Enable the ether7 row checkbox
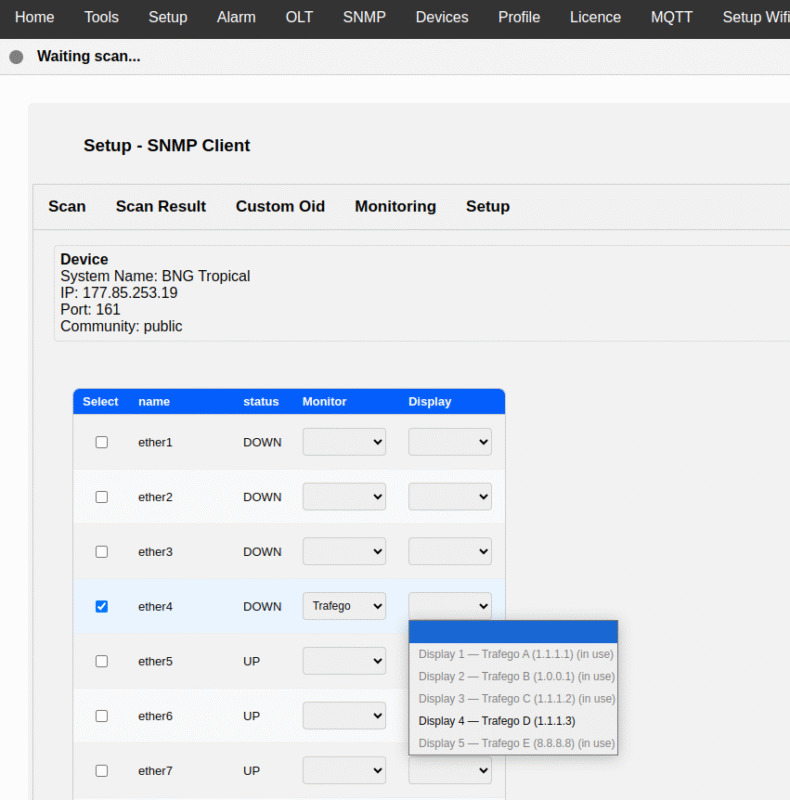 click(x=101, y=771)
